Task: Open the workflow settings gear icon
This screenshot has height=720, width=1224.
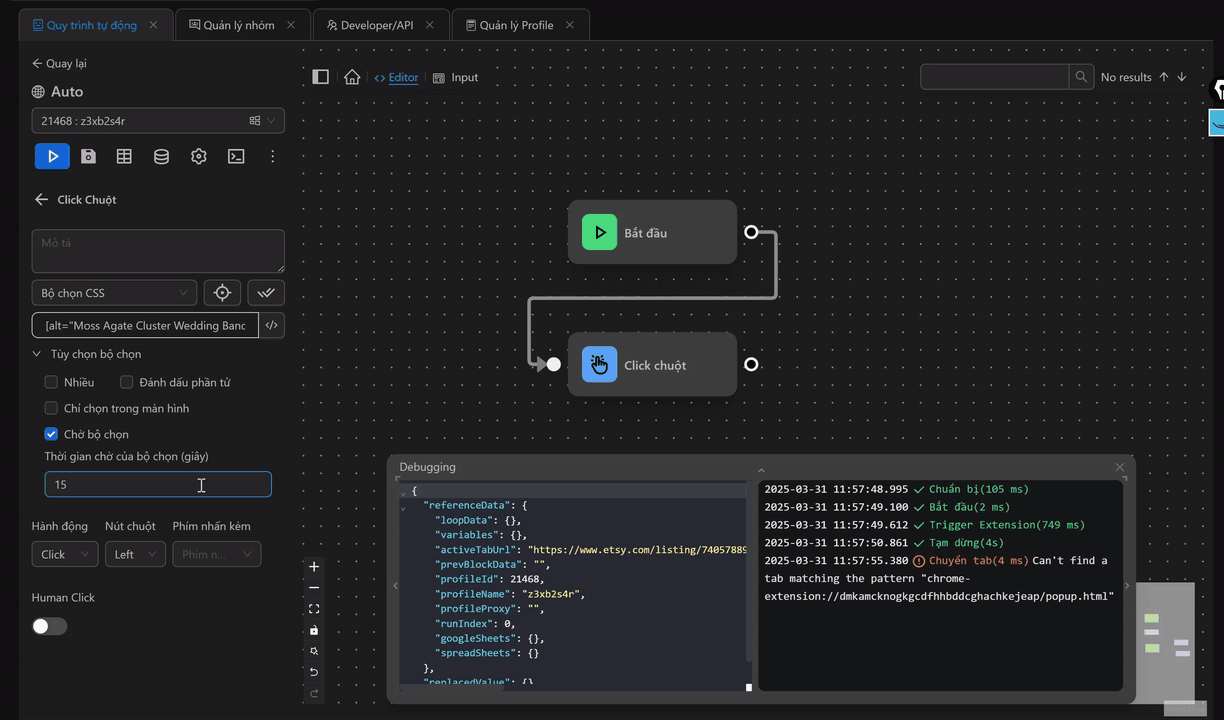Action: [199, 156]
